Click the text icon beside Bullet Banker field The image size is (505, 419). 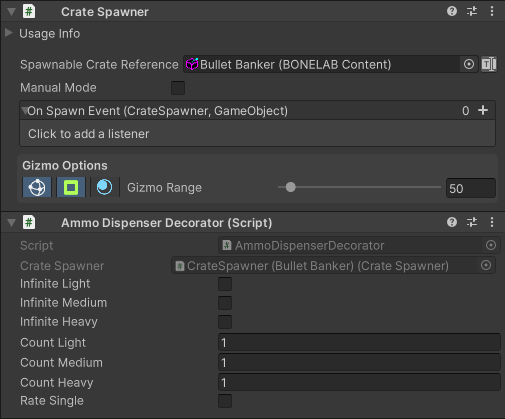(489, 64)
